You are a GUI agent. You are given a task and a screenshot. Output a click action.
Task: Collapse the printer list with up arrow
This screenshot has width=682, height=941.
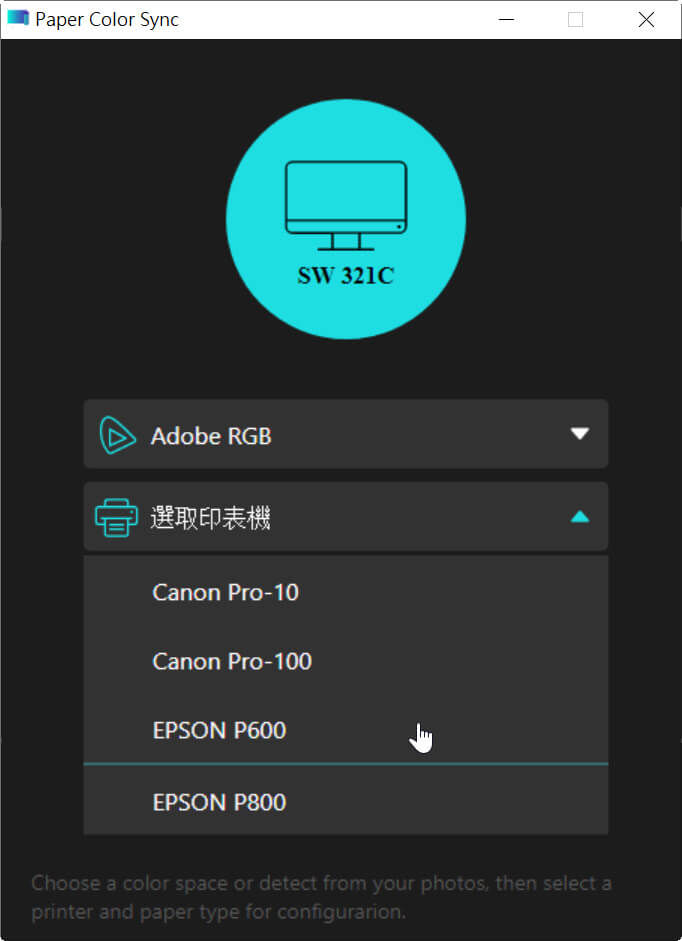(x=579, y=516)
